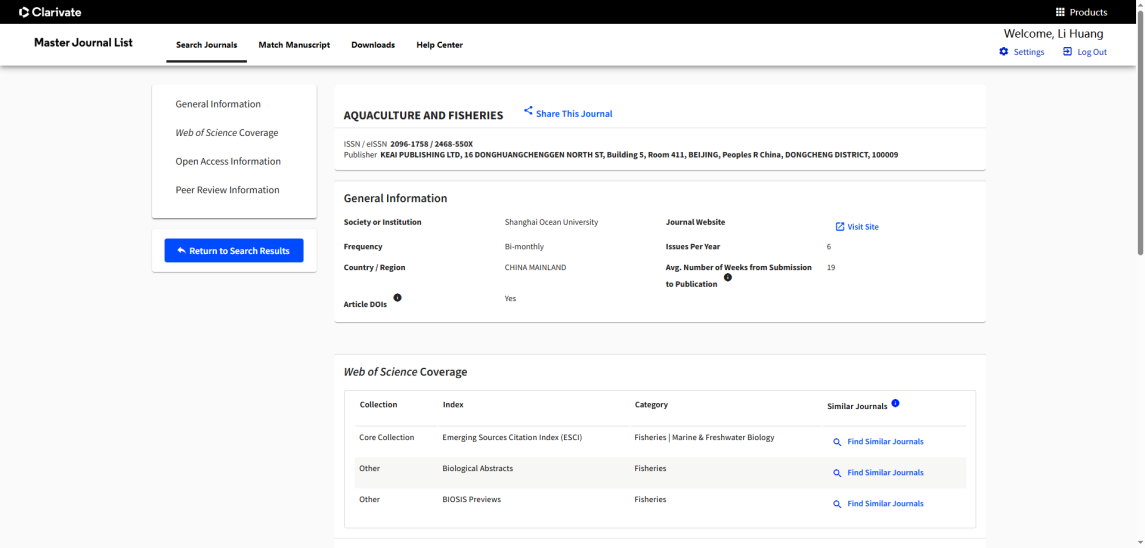Select the Search Journals tab
Image resolution: width=1145 pixels, height=548 pixels.
206,45
